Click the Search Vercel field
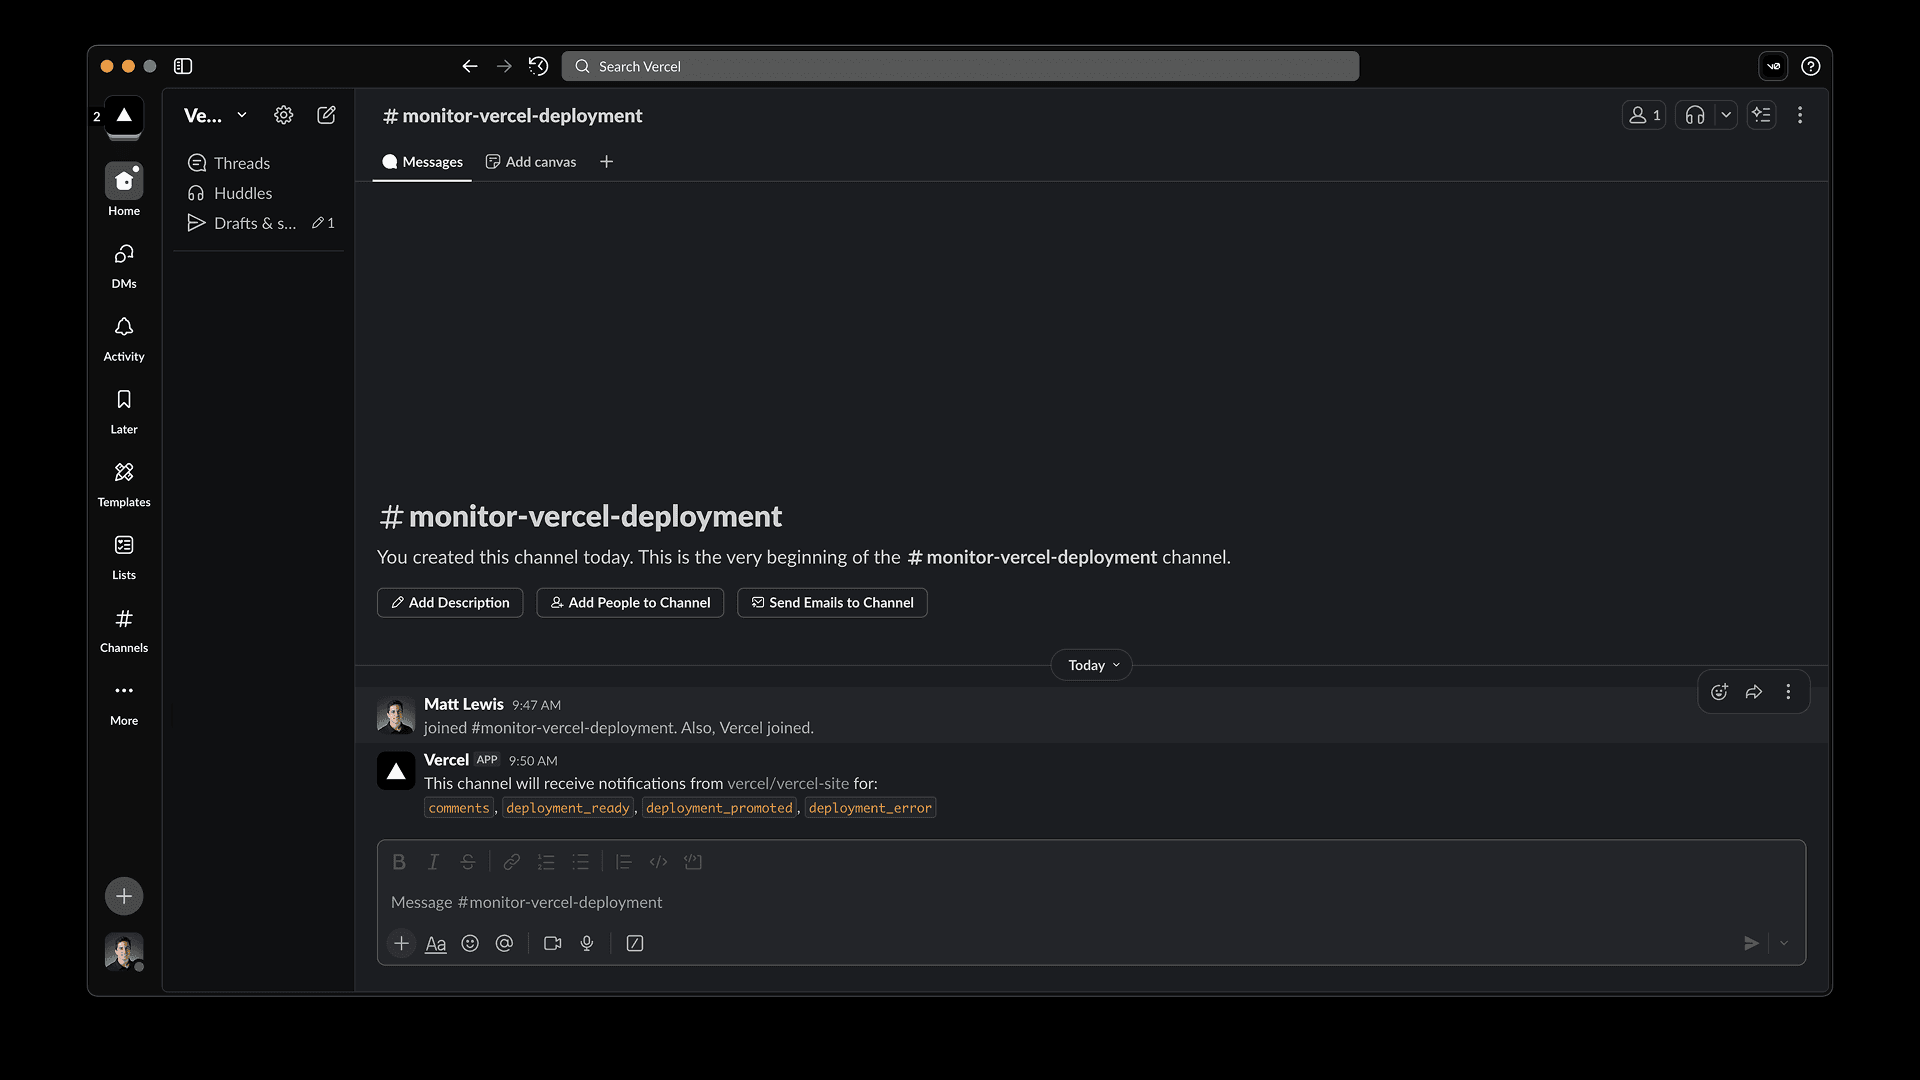1920x1080 pixels. (960, 66)
